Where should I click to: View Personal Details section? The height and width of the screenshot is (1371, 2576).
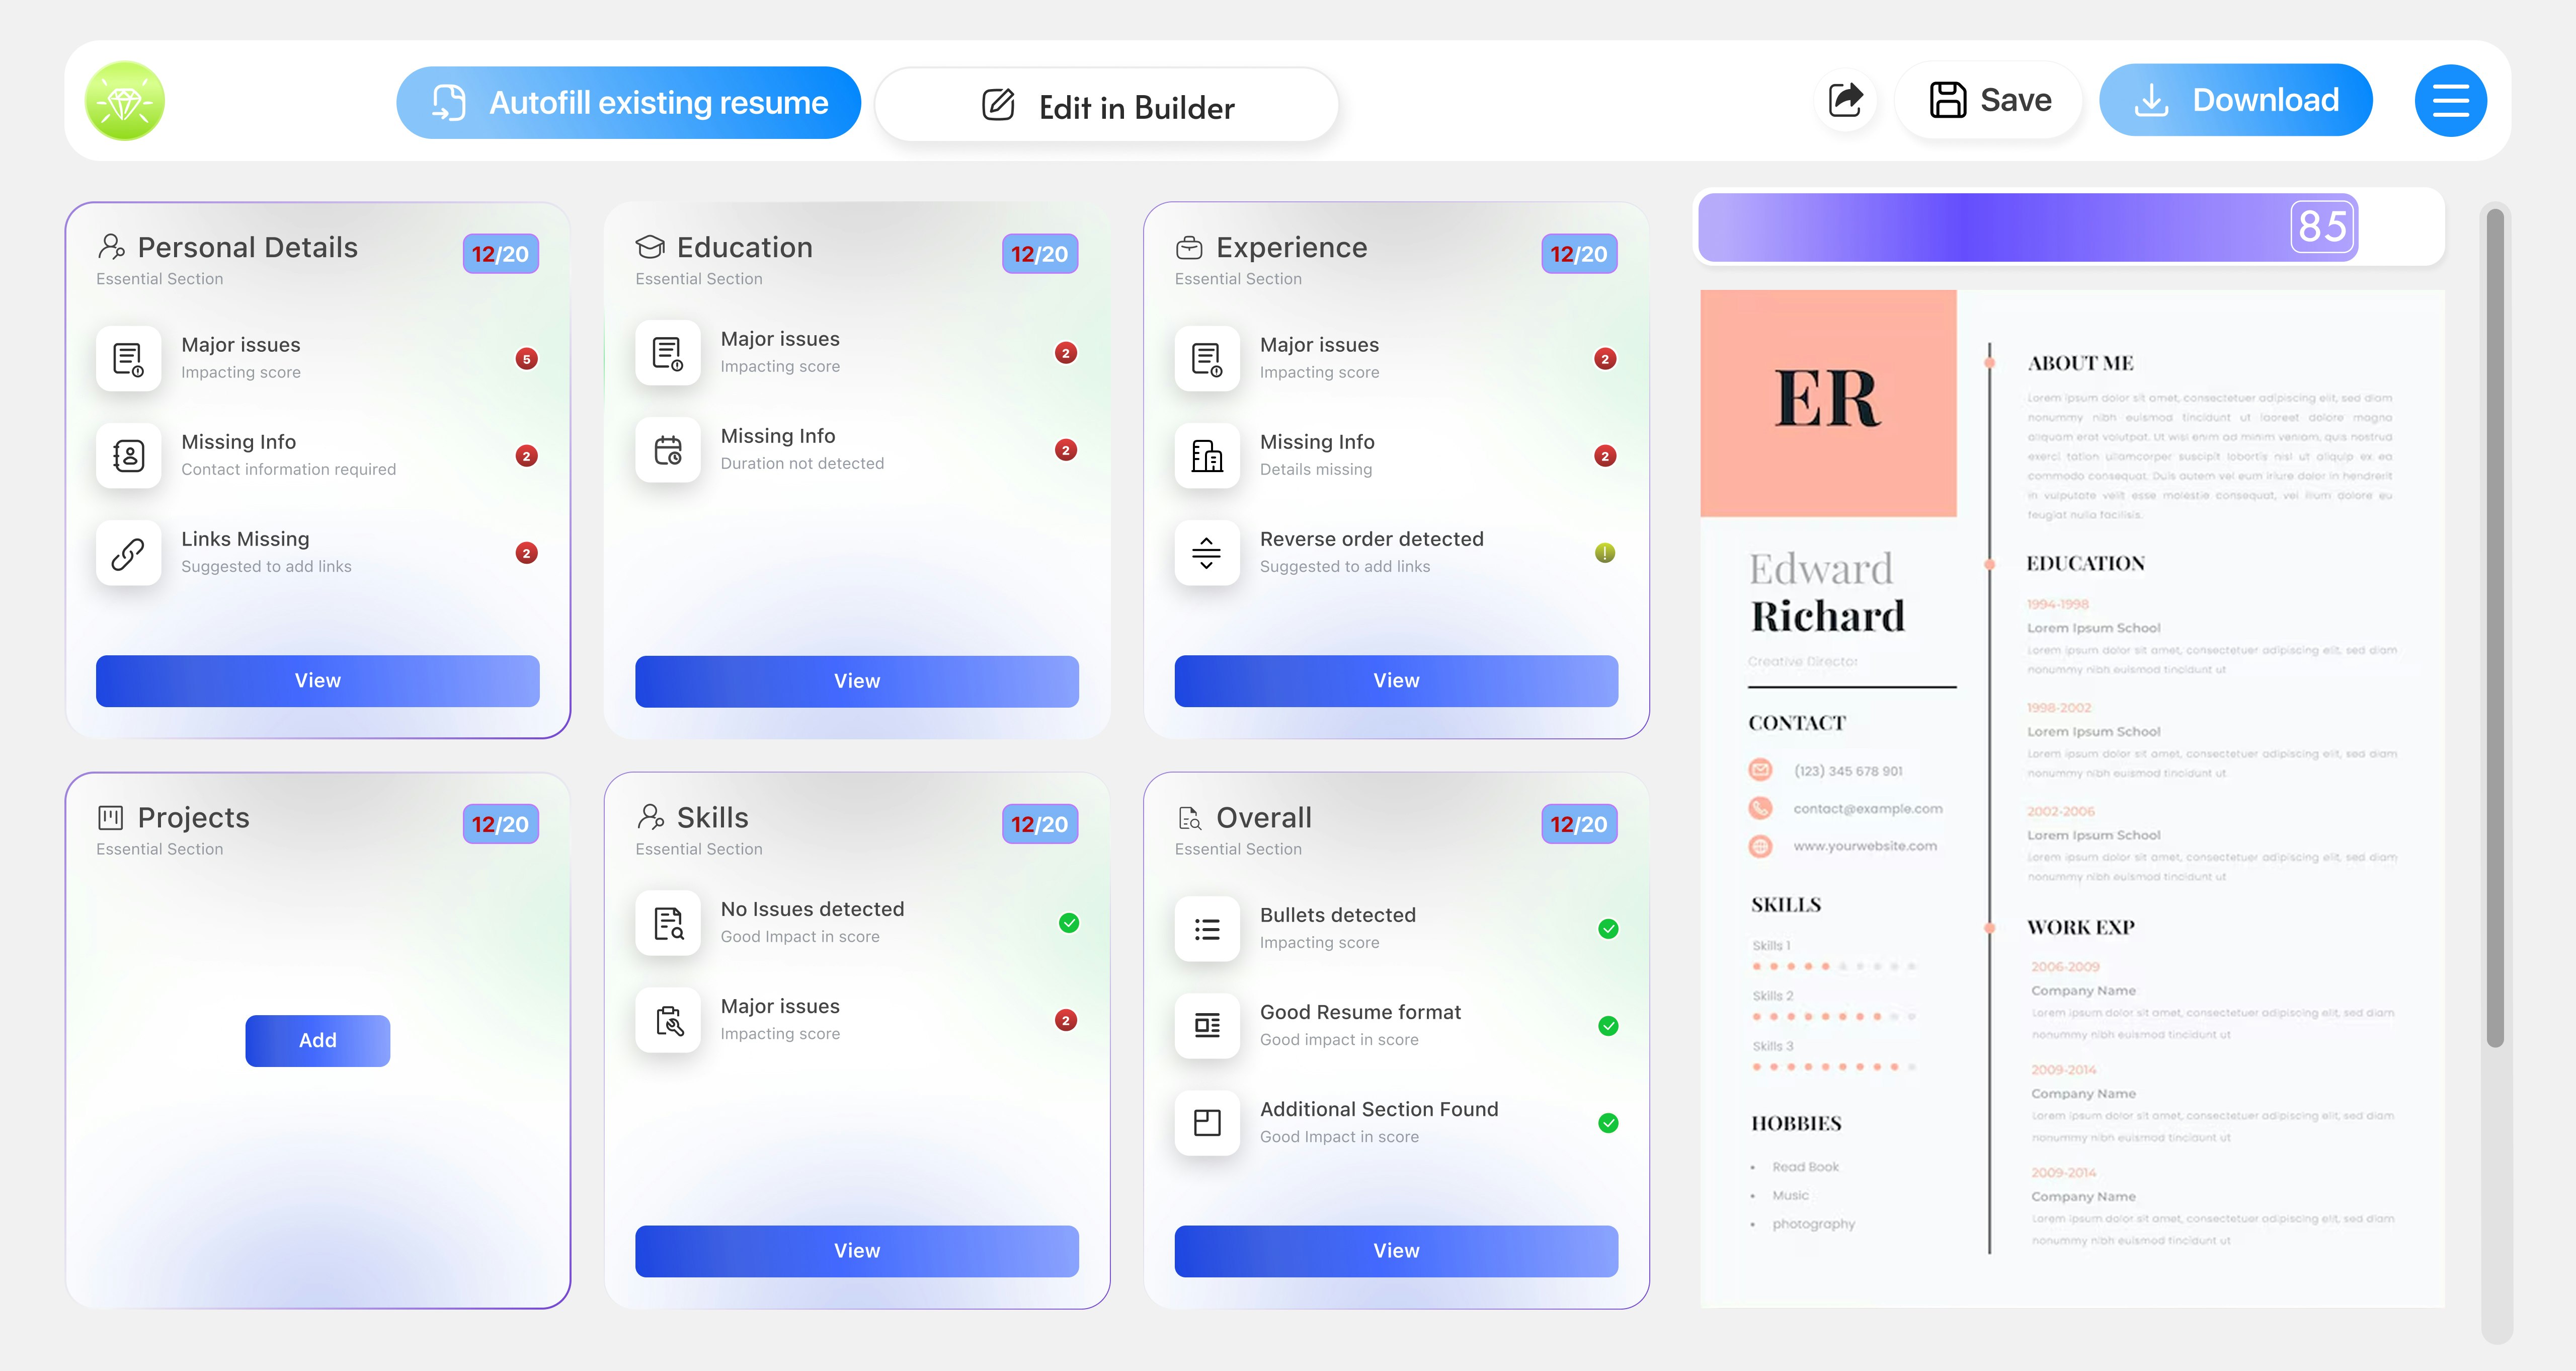pyautogui.click(x=318, y=681)
